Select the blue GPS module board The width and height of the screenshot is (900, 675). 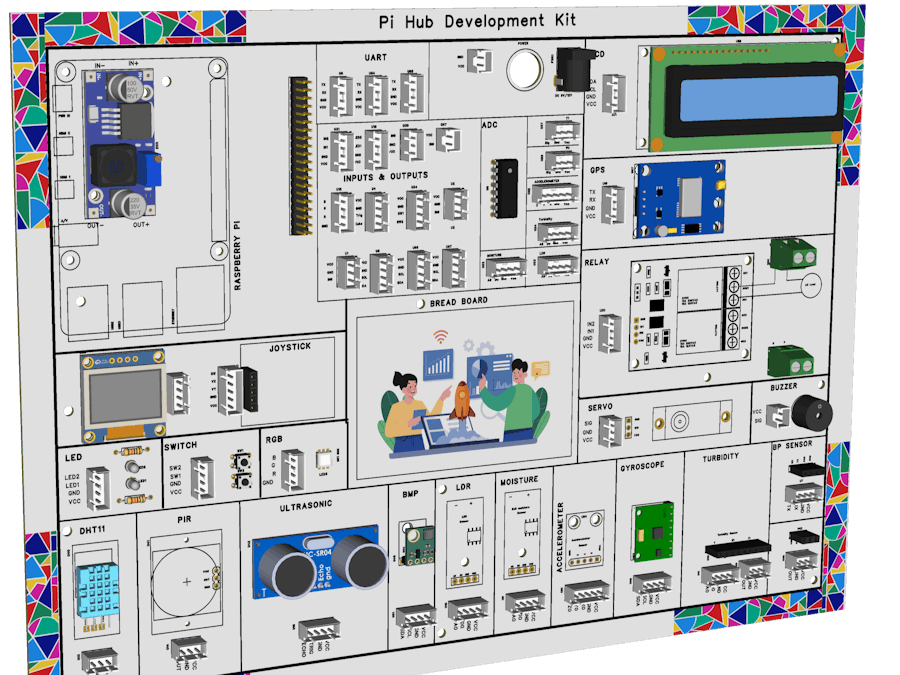coord(680,199)
